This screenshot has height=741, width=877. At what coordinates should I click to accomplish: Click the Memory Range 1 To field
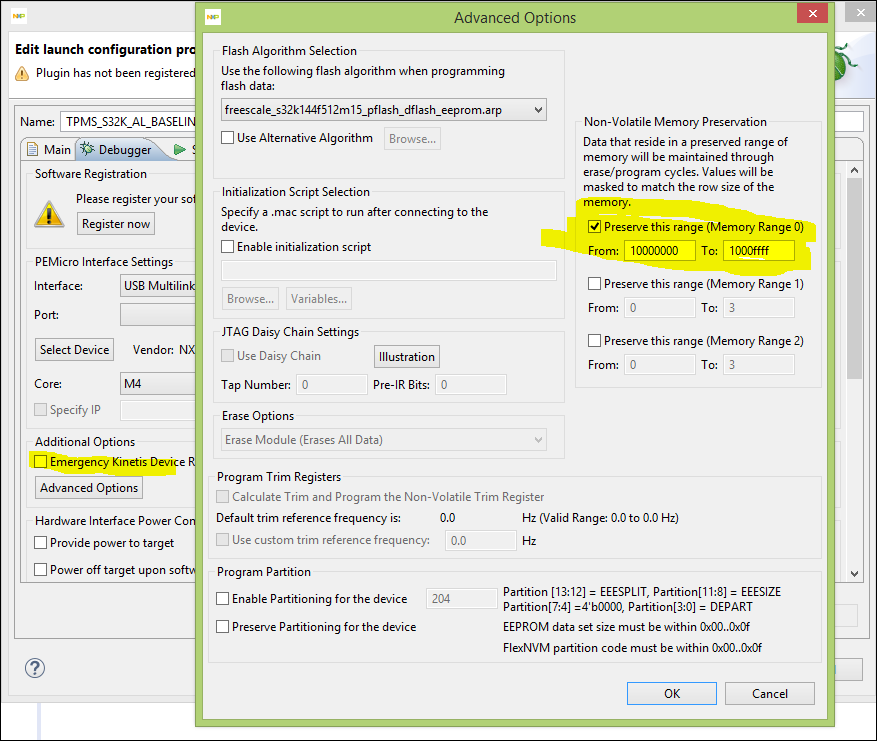758,308
